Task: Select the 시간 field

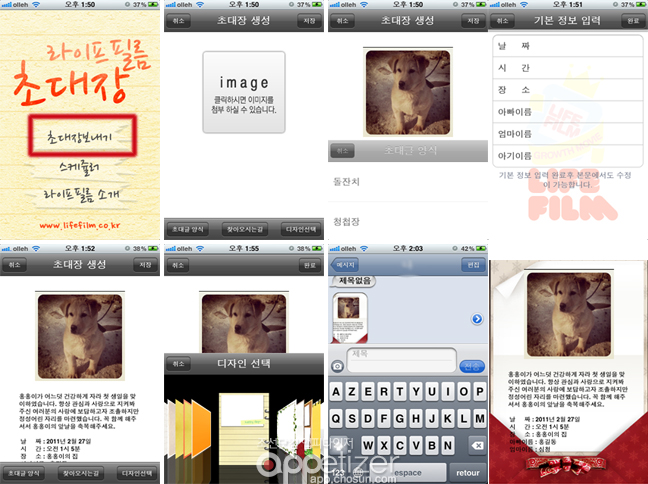Action: tap(568, 68)
